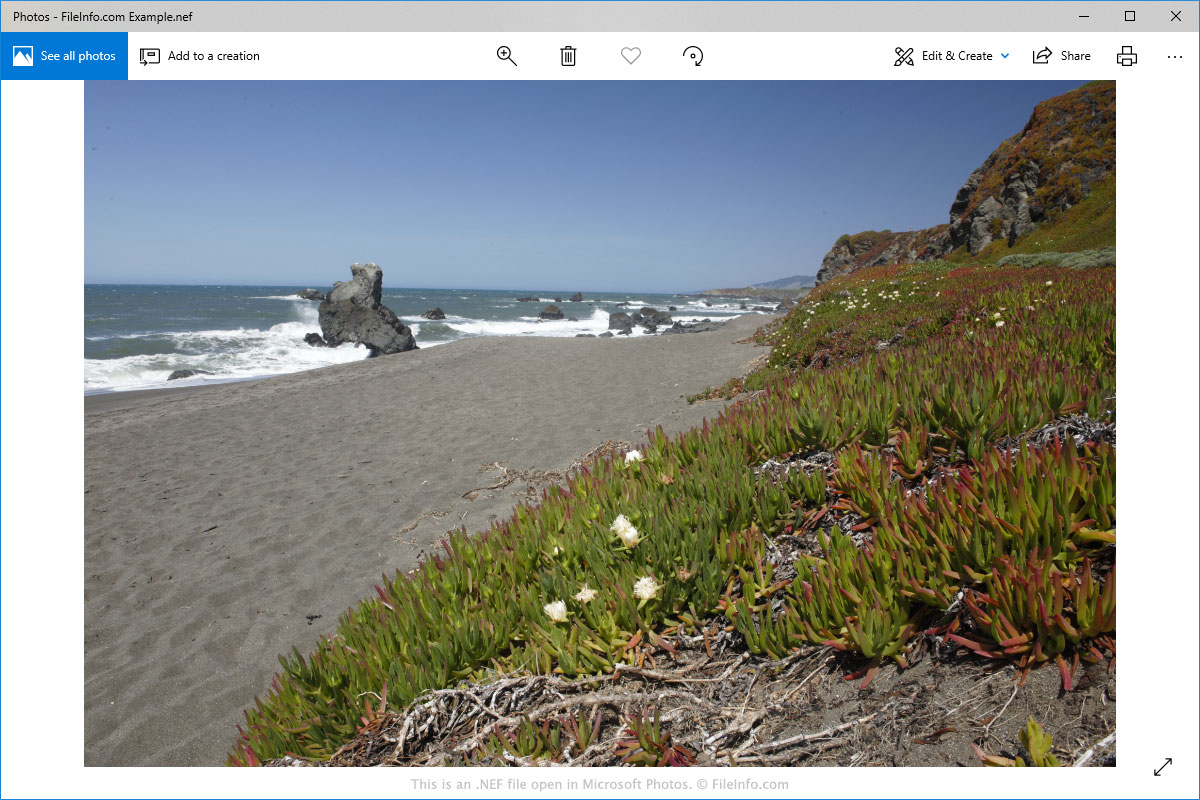Print the photo using the printer icon
The height and width of the screenshot is (800, 1200).
[1127, 56]
